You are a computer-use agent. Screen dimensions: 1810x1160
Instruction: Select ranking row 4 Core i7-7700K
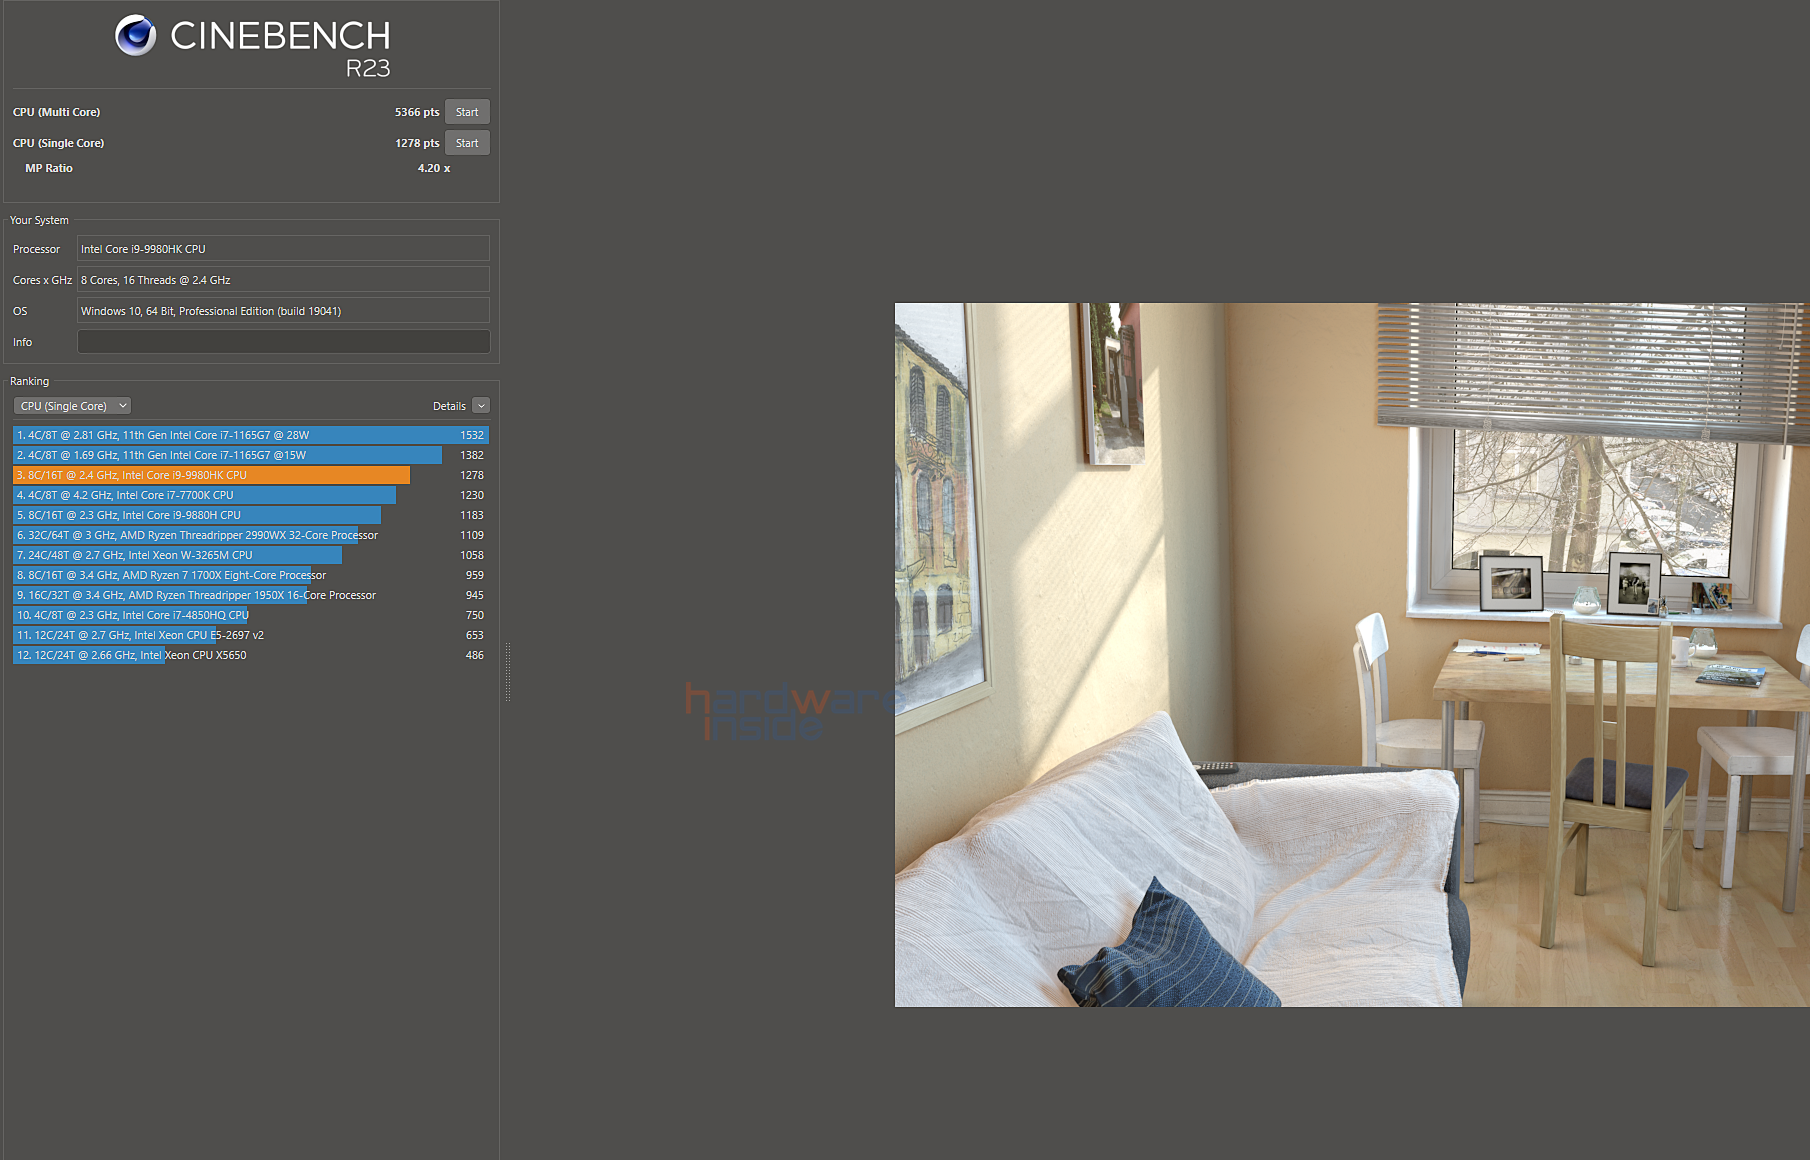pyautogui.click(x=251, y=495)
